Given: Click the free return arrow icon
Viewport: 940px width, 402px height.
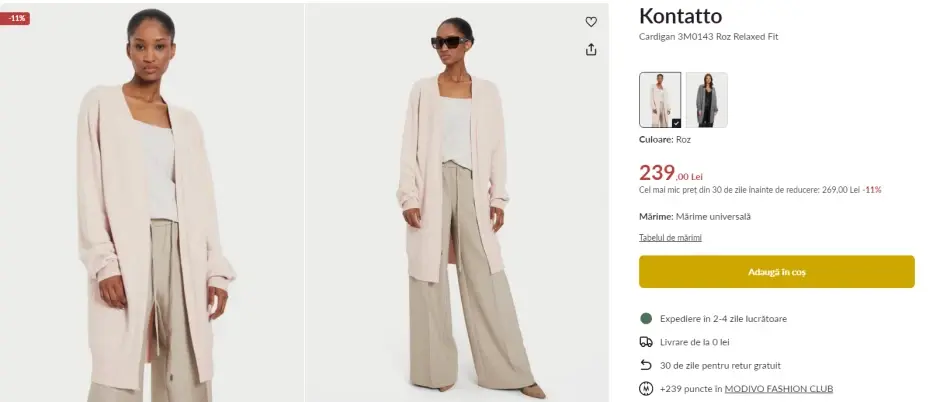Looking at the screenshot, I should click(646, 365).
